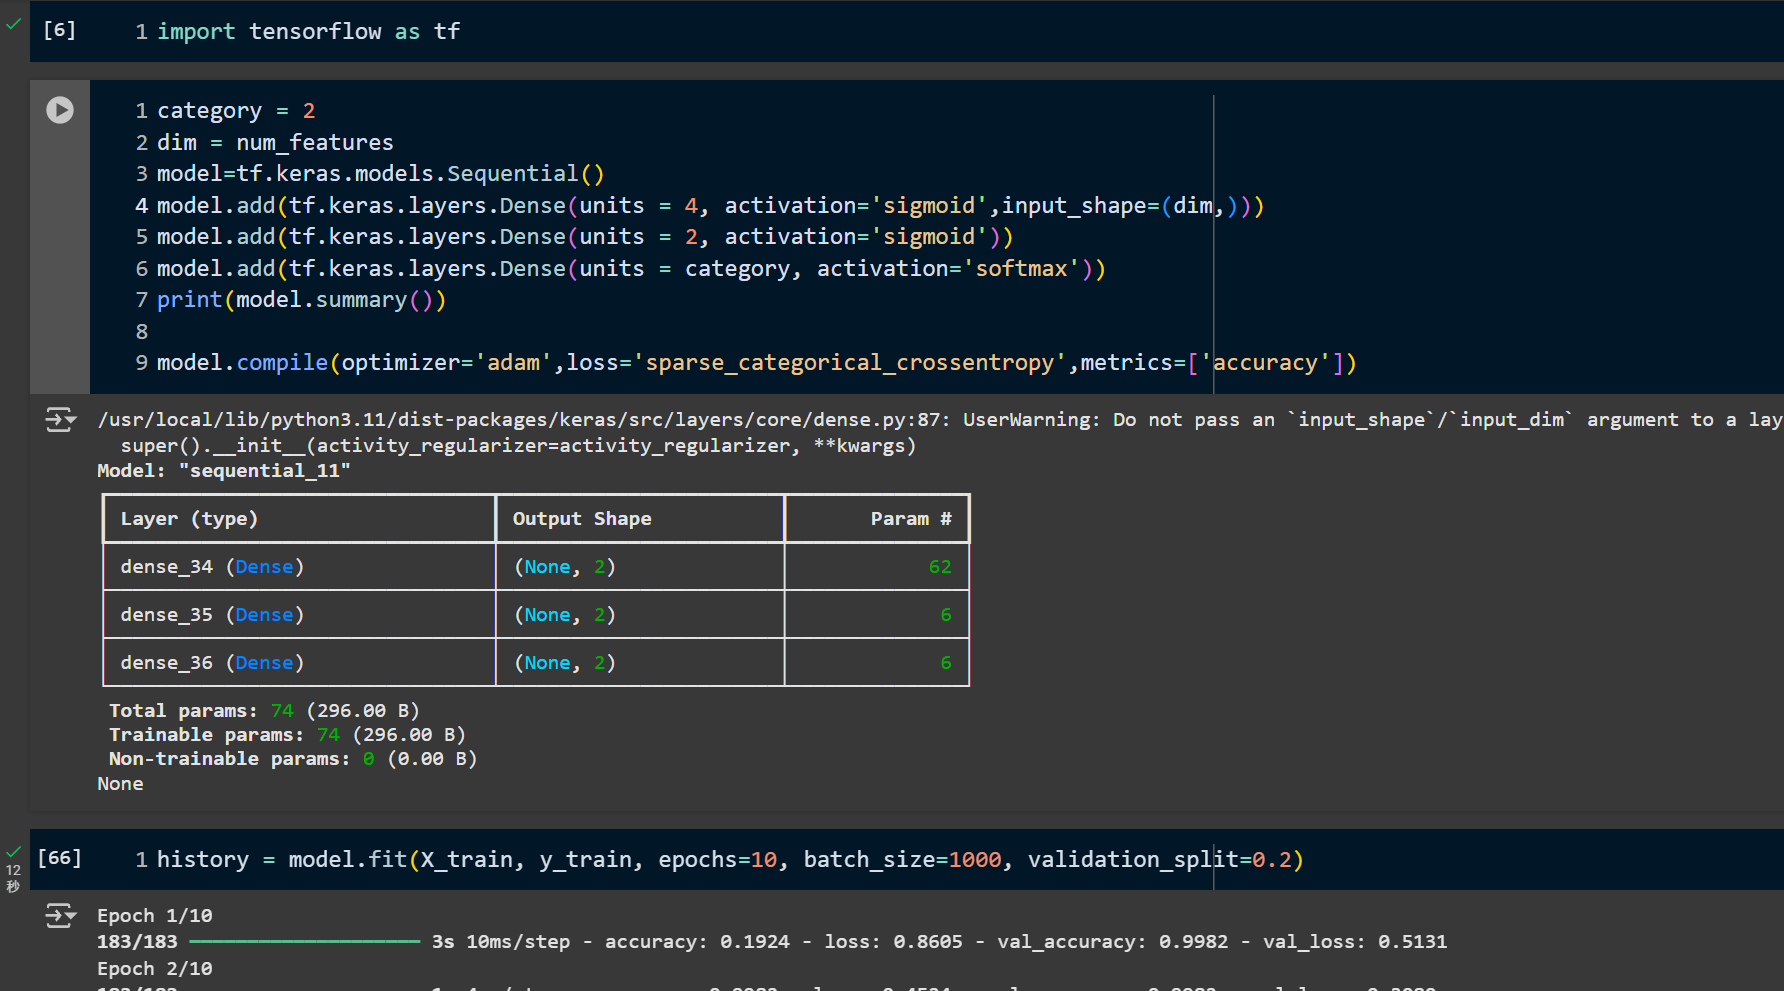Open output actions icon for Epoch training log
The width and height of the screenshot is (1784, 991).
click(60, 915)
